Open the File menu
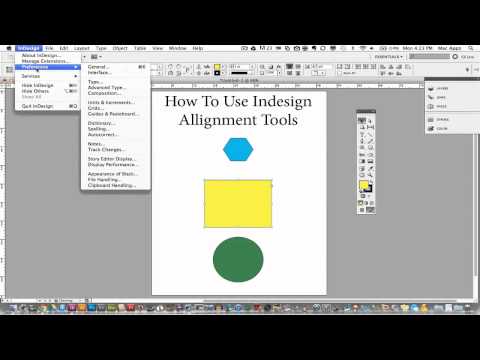This screenshot has width=480, height=360. pyautogui.click(x=49, y=48)
